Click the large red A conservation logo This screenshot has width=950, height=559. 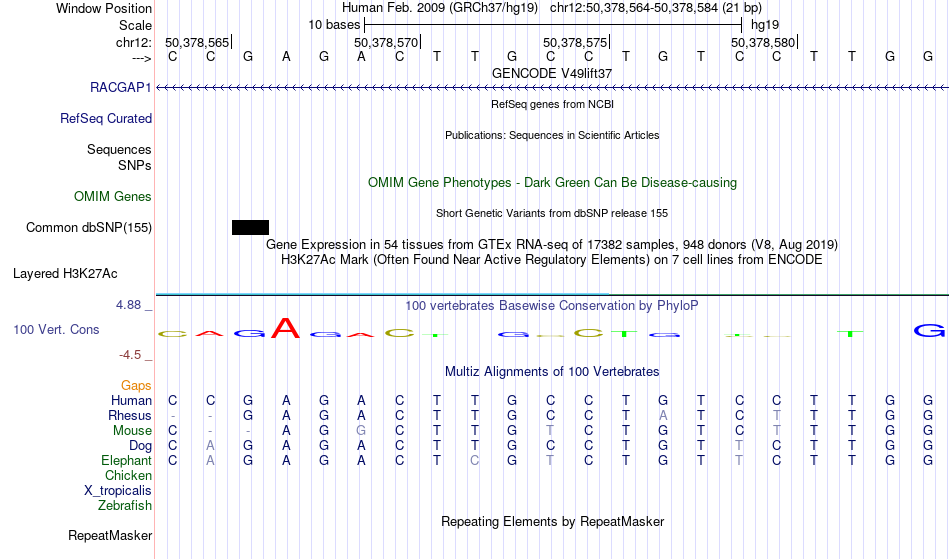pyautogui.click(x=285, y=328)
